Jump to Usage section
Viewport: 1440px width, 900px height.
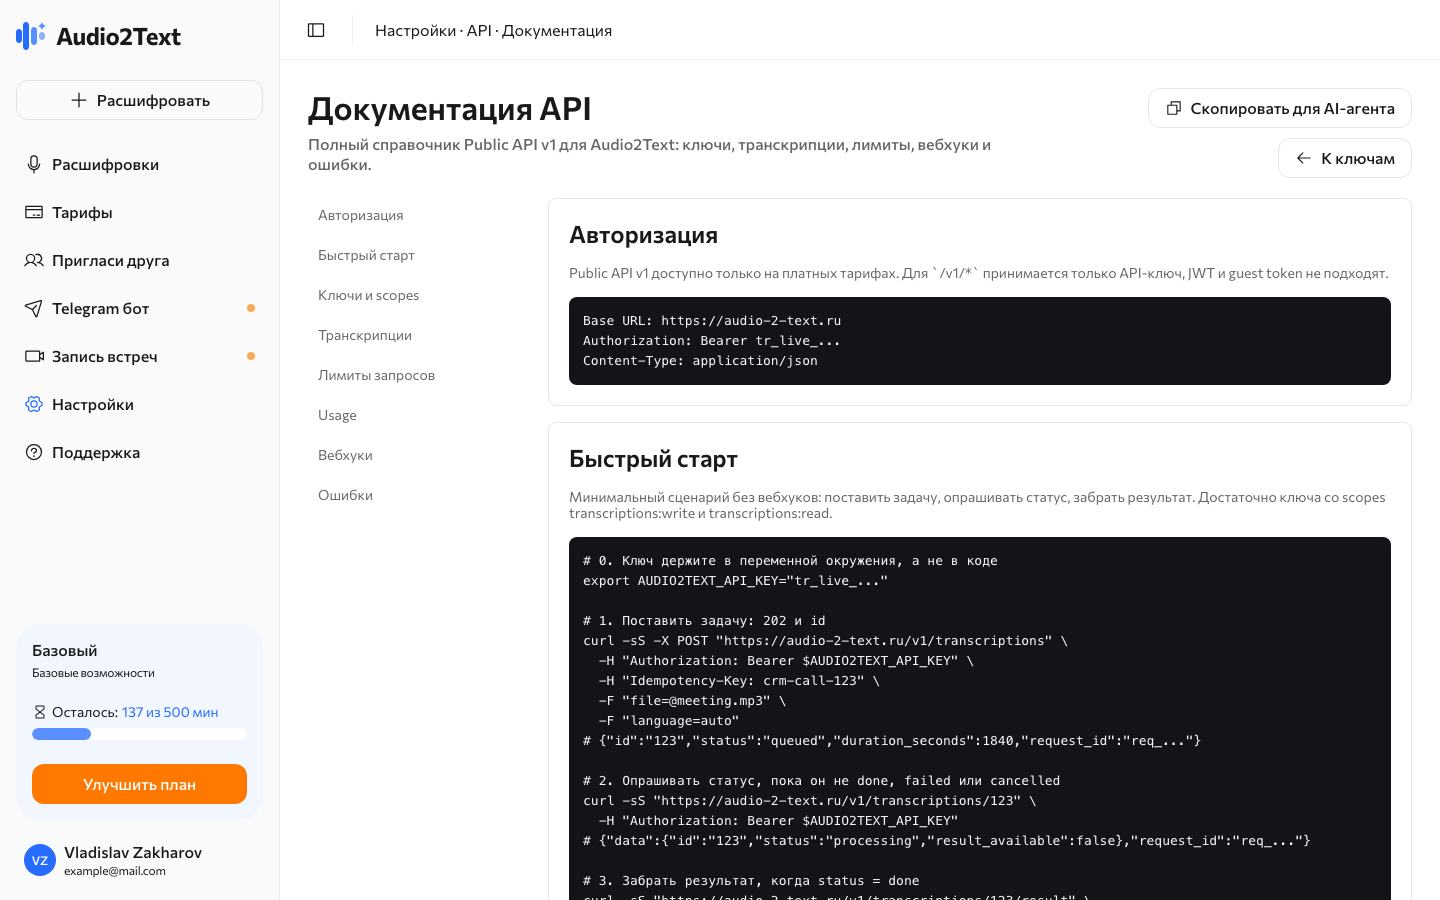point(337,415)
